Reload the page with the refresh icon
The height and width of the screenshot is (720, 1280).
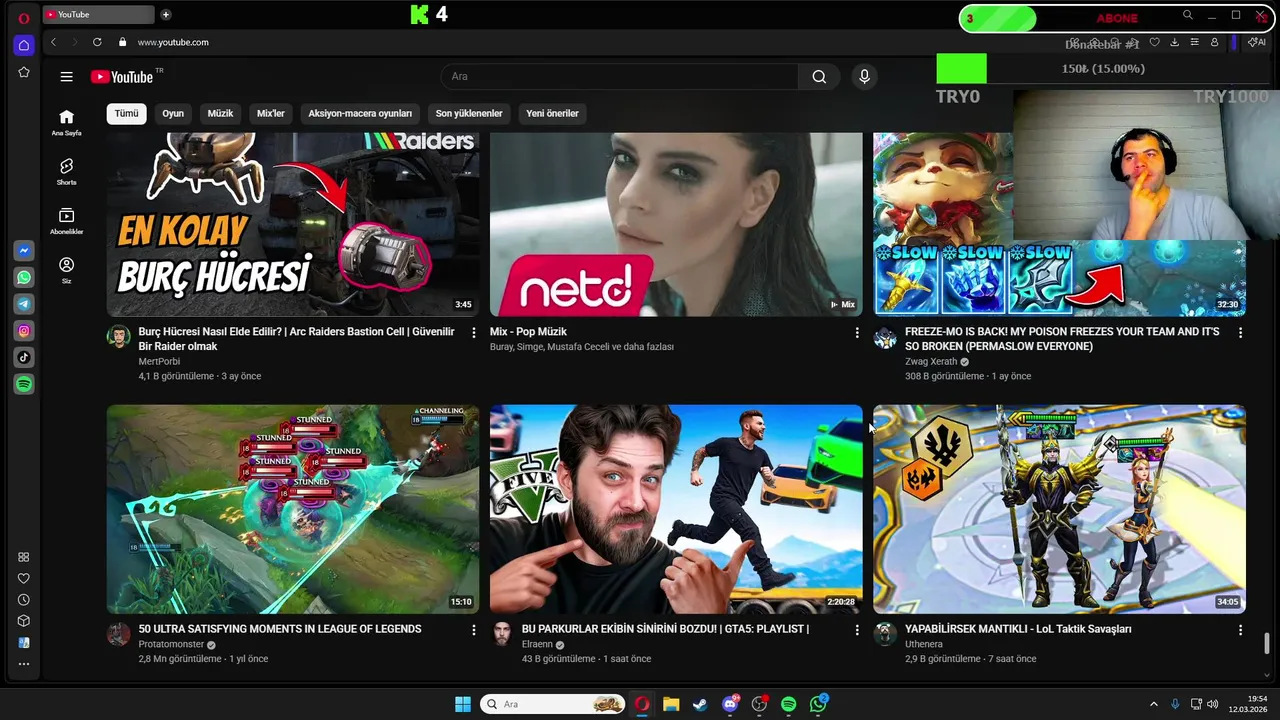(x=97, y=42)
